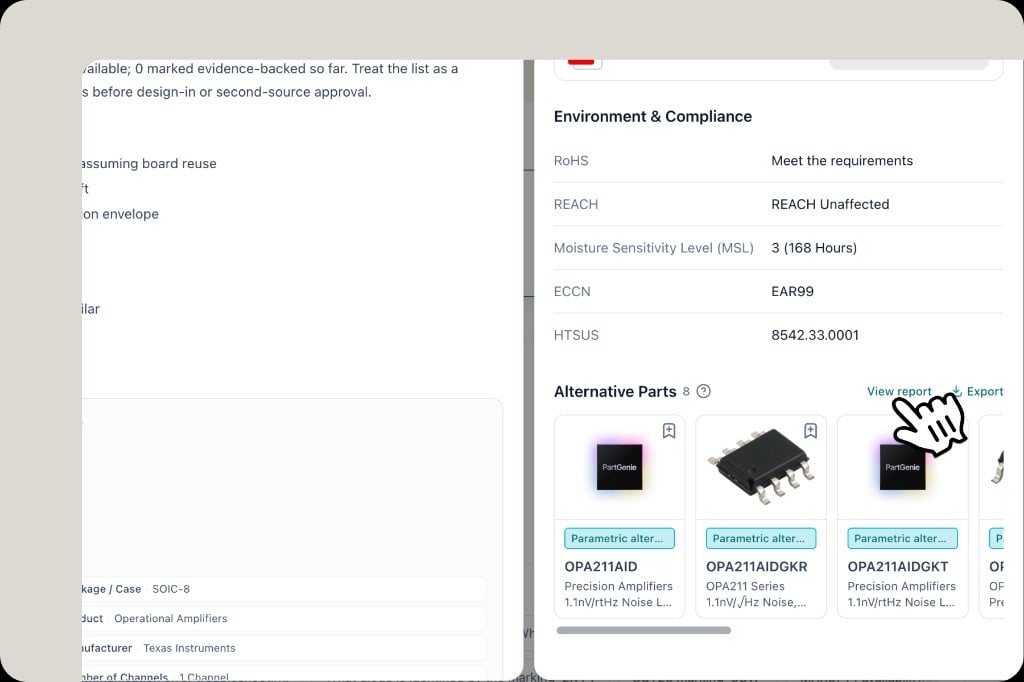Select Moisture Sensitivity Level (MSL) label

653,248
